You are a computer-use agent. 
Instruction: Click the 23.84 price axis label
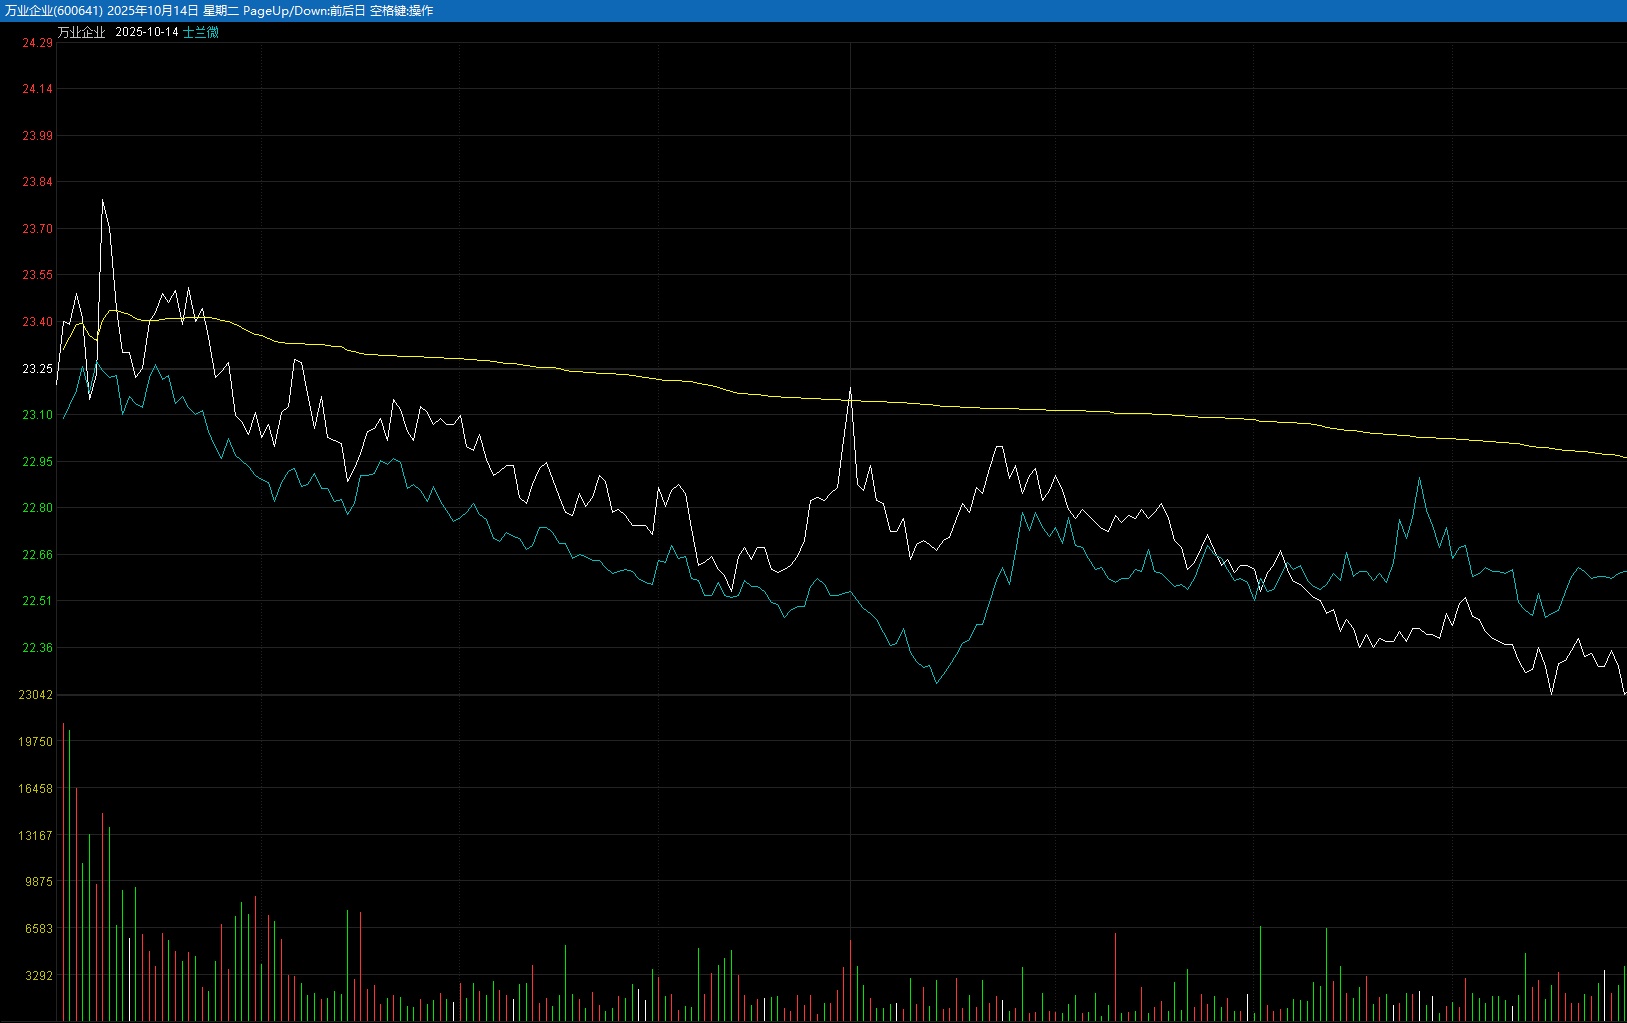coord(38,182)
